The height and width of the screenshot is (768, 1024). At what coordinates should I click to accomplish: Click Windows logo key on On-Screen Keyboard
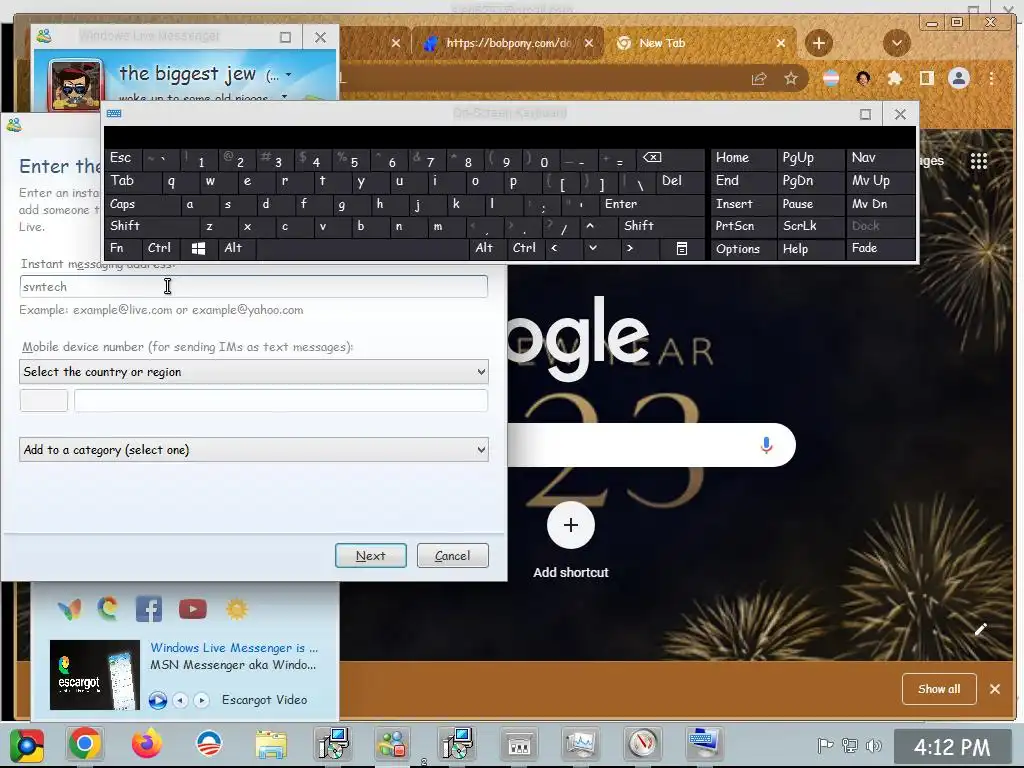click(199, 248)
